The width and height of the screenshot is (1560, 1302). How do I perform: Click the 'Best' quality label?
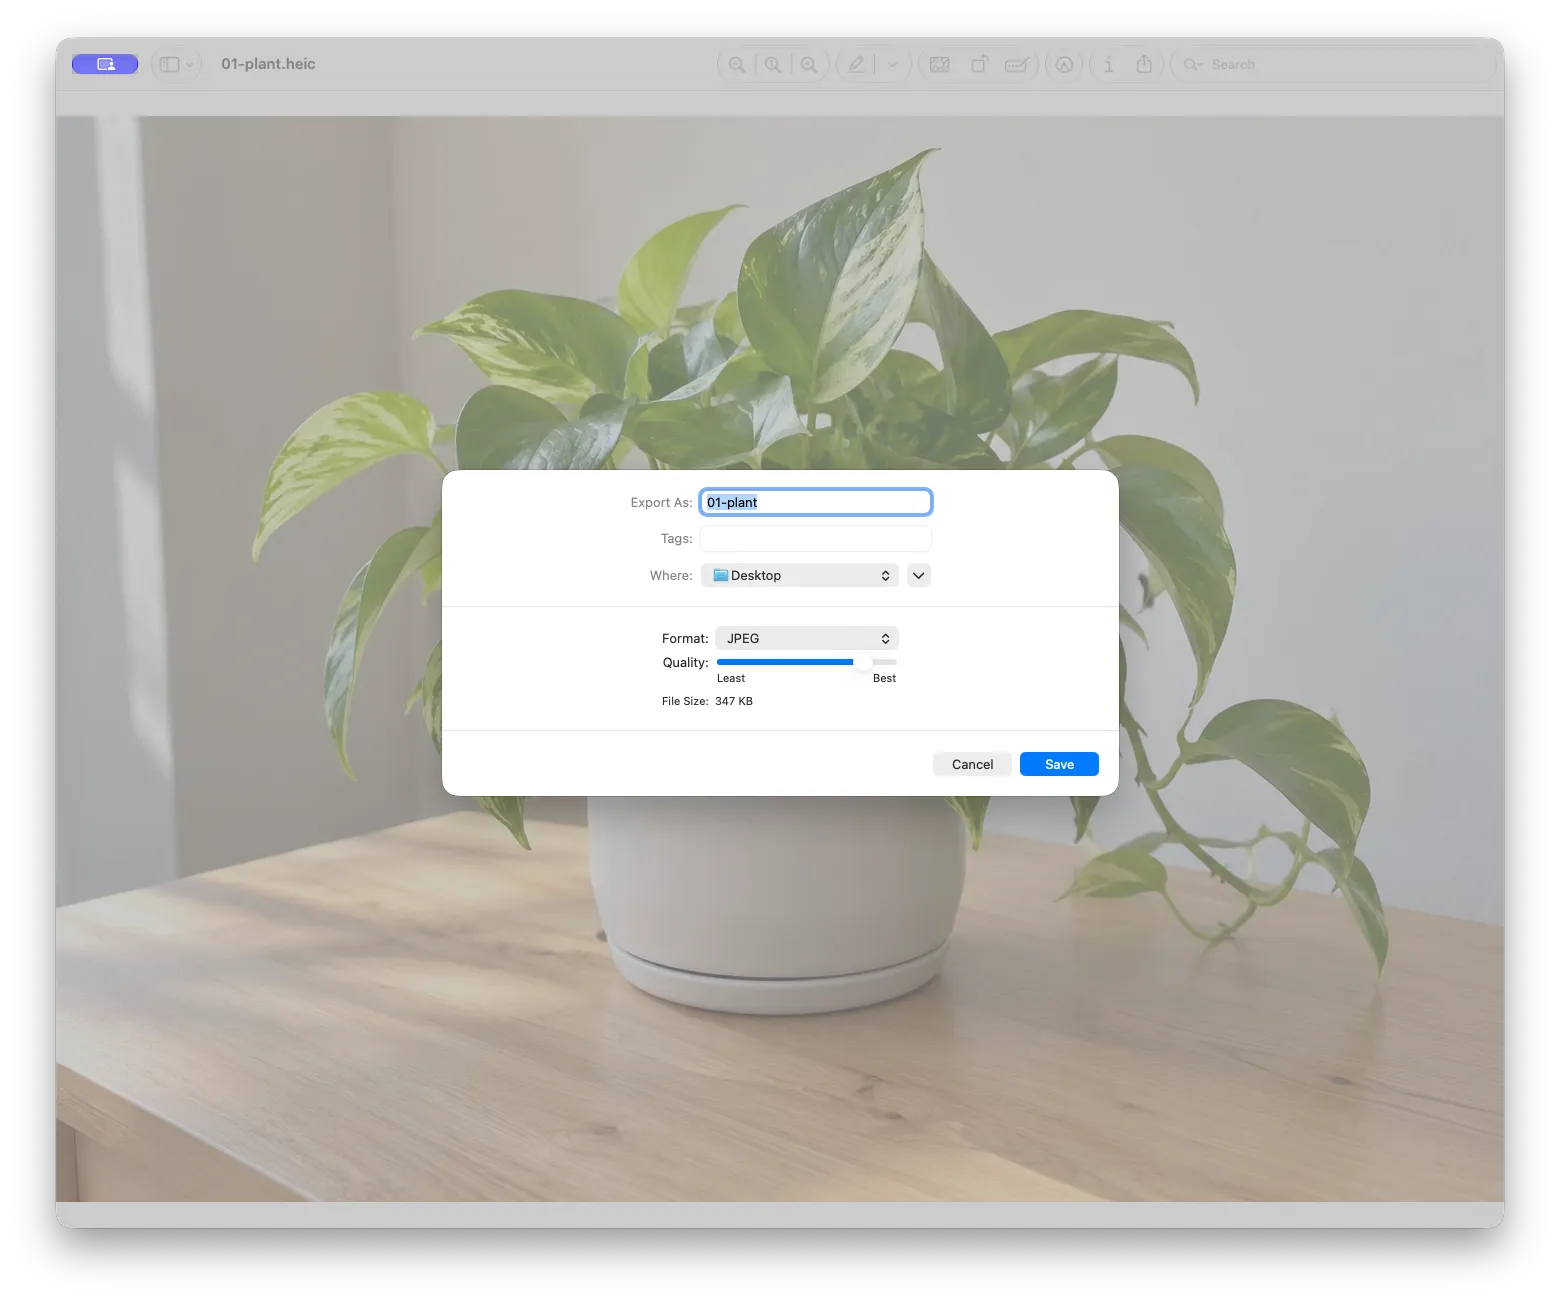click(x=884, y=678)
